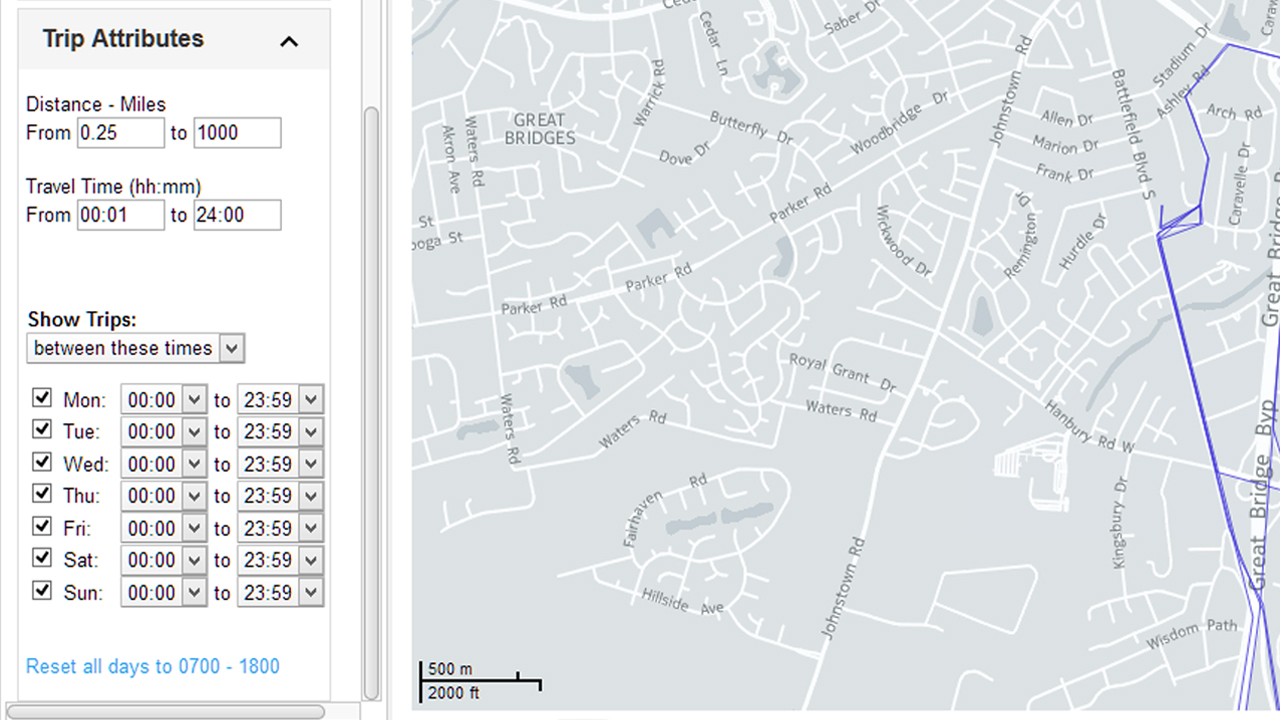The width and height of the screenshot is (1280, 720).
Task: Toggle the Sun checkbox
Action: point(42,590)
